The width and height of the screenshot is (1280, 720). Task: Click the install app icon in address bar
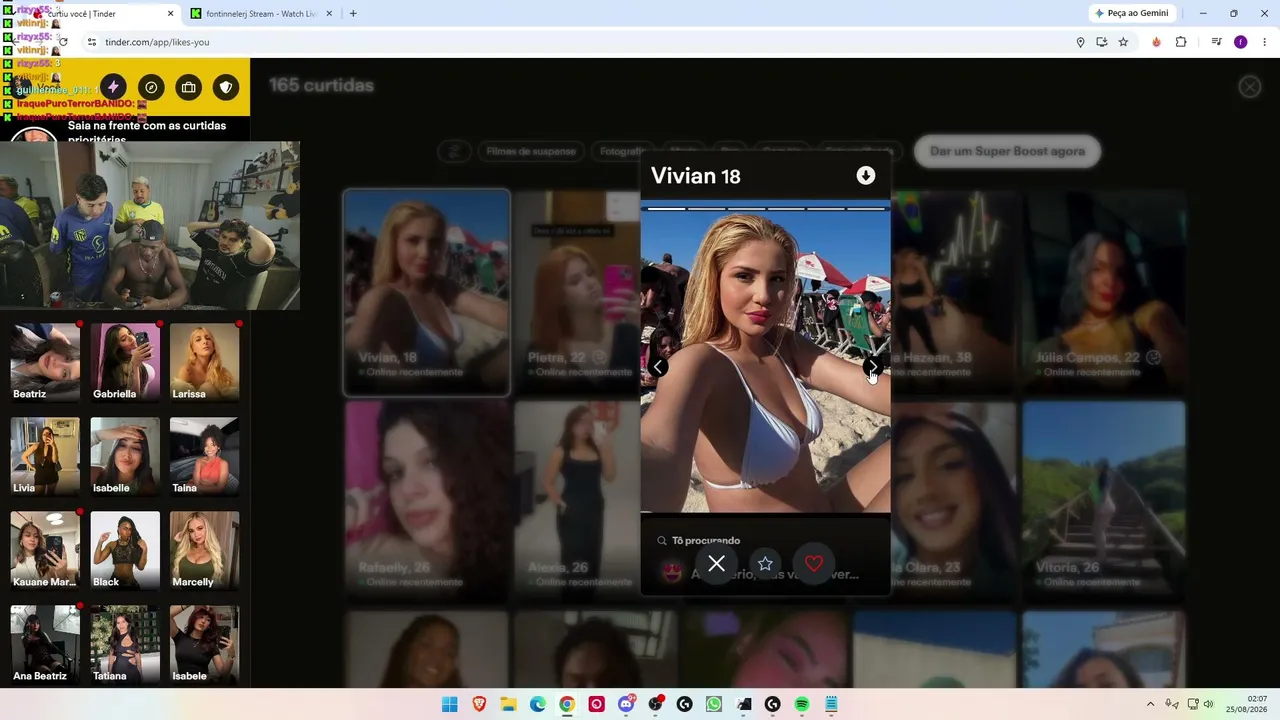[1102, 42]
